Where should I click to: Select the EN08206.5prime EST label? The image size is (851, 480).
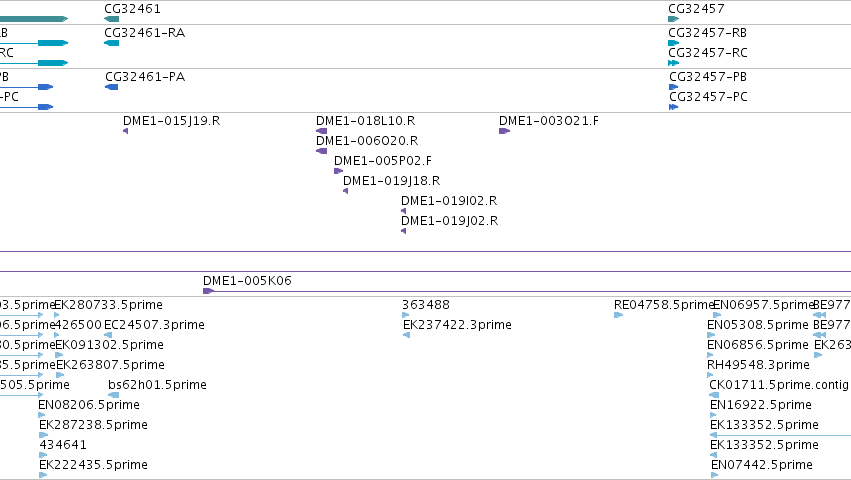89,405
